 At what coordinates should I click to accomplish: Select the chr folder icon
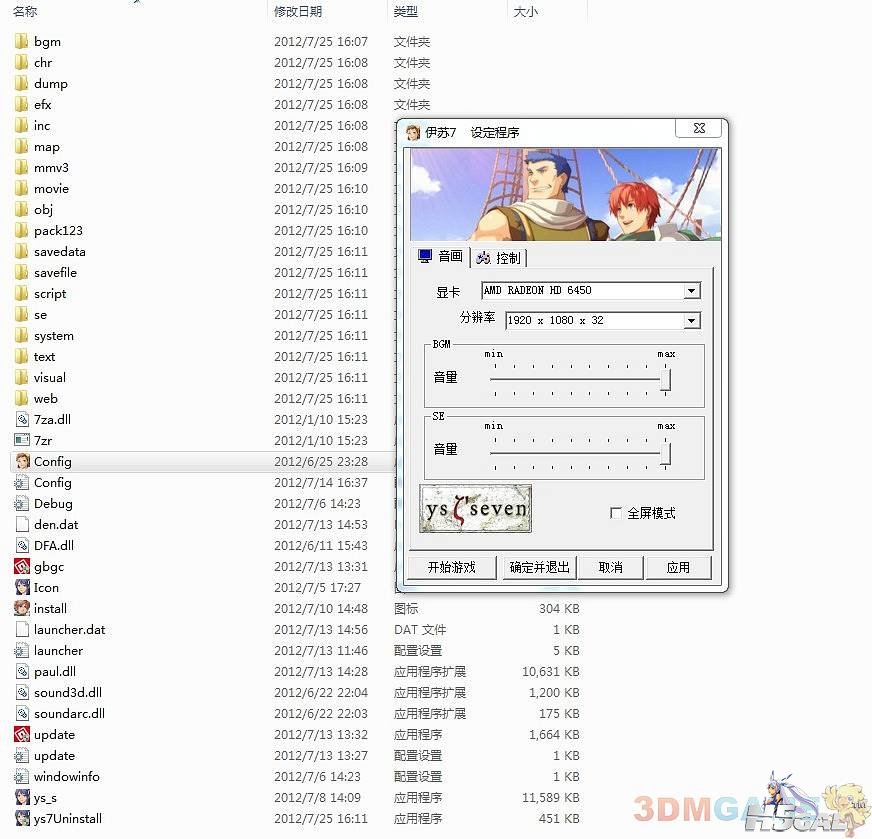21,62
